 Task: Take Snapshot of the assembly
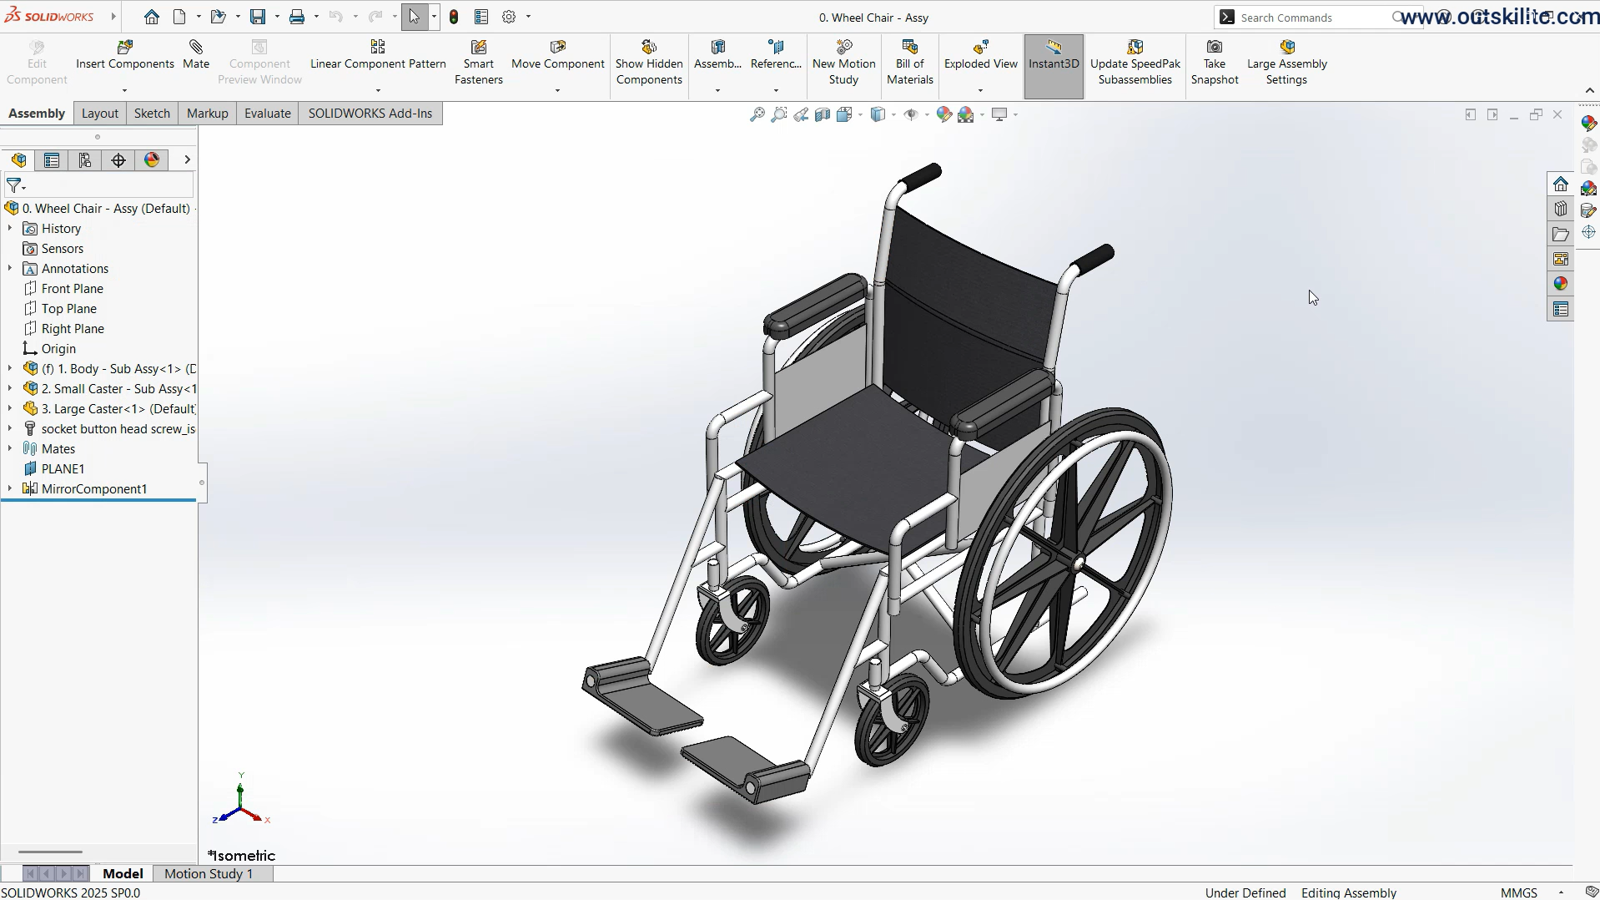pyautogui.click(x=1215, y=63)
